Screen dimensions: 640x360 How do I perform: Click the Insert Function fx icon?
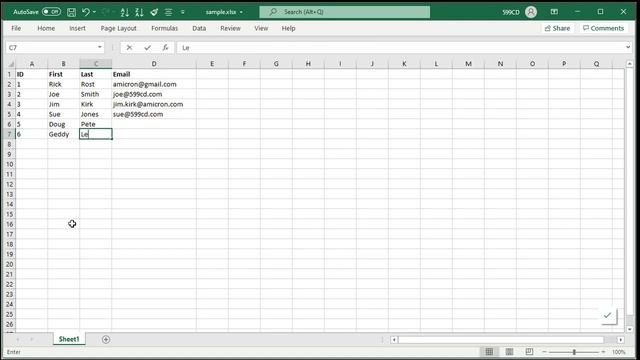pos(165,48)
